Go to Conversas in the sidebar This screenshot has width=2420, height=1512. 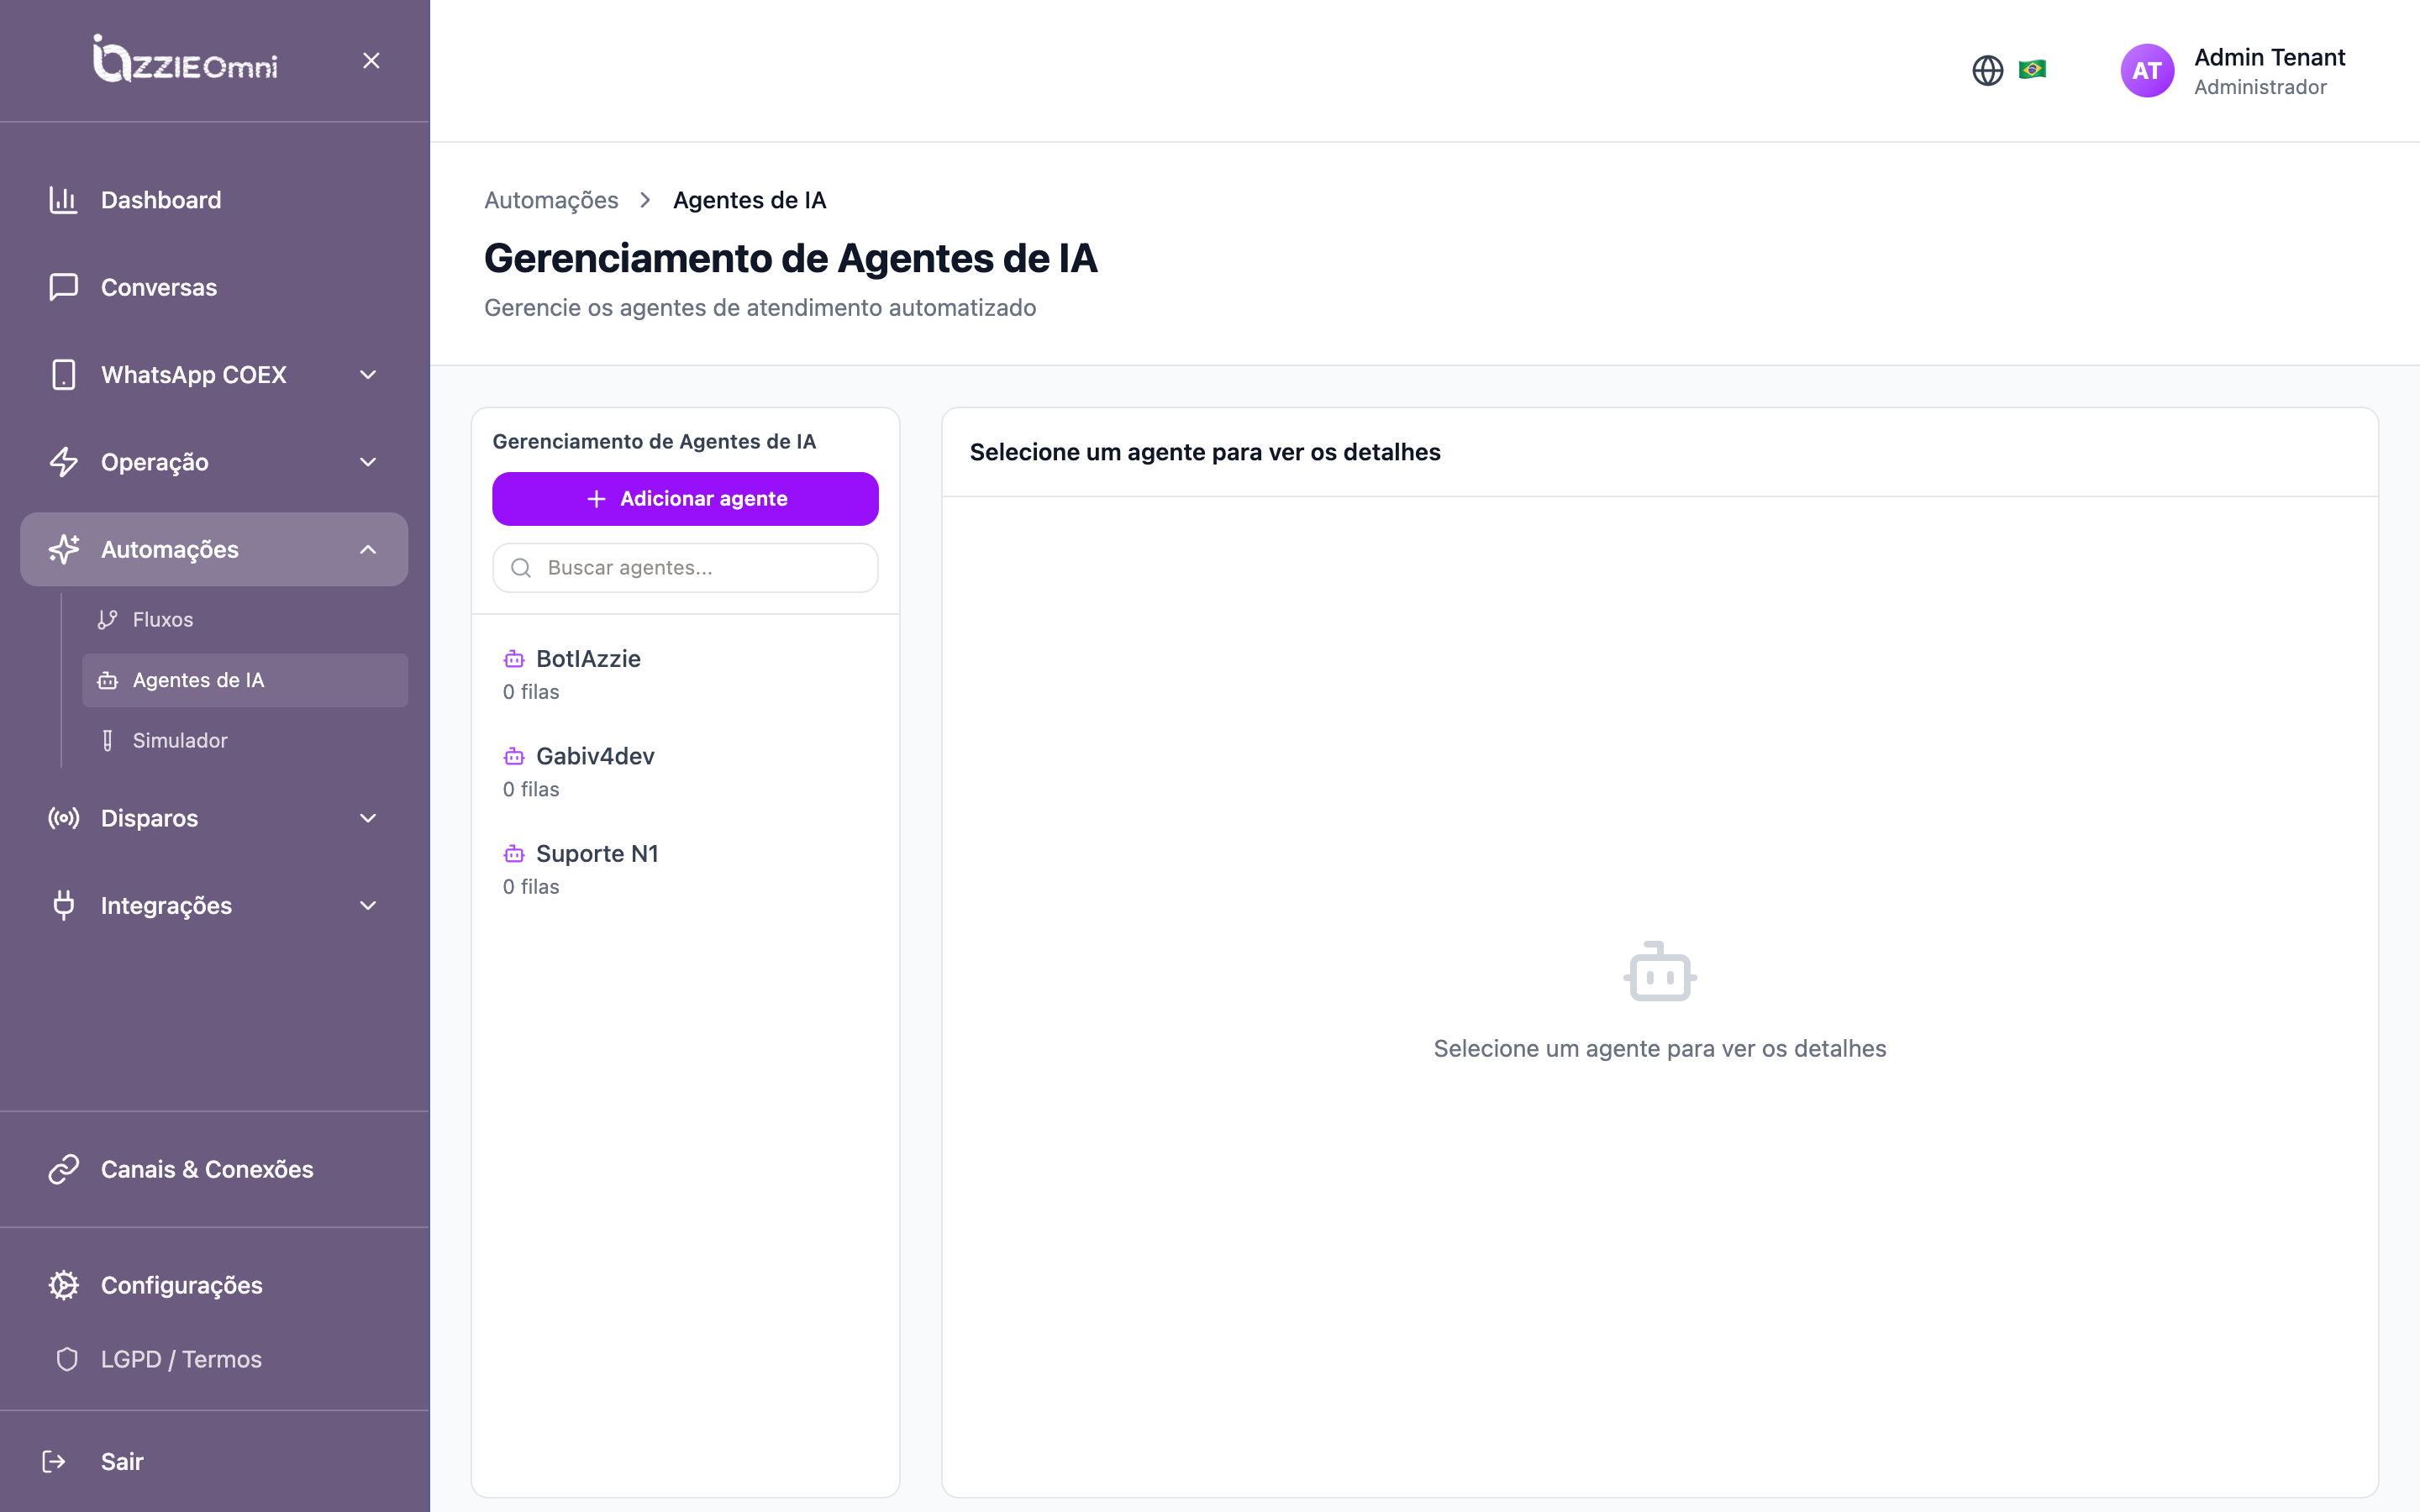click(x=214, y=287)
